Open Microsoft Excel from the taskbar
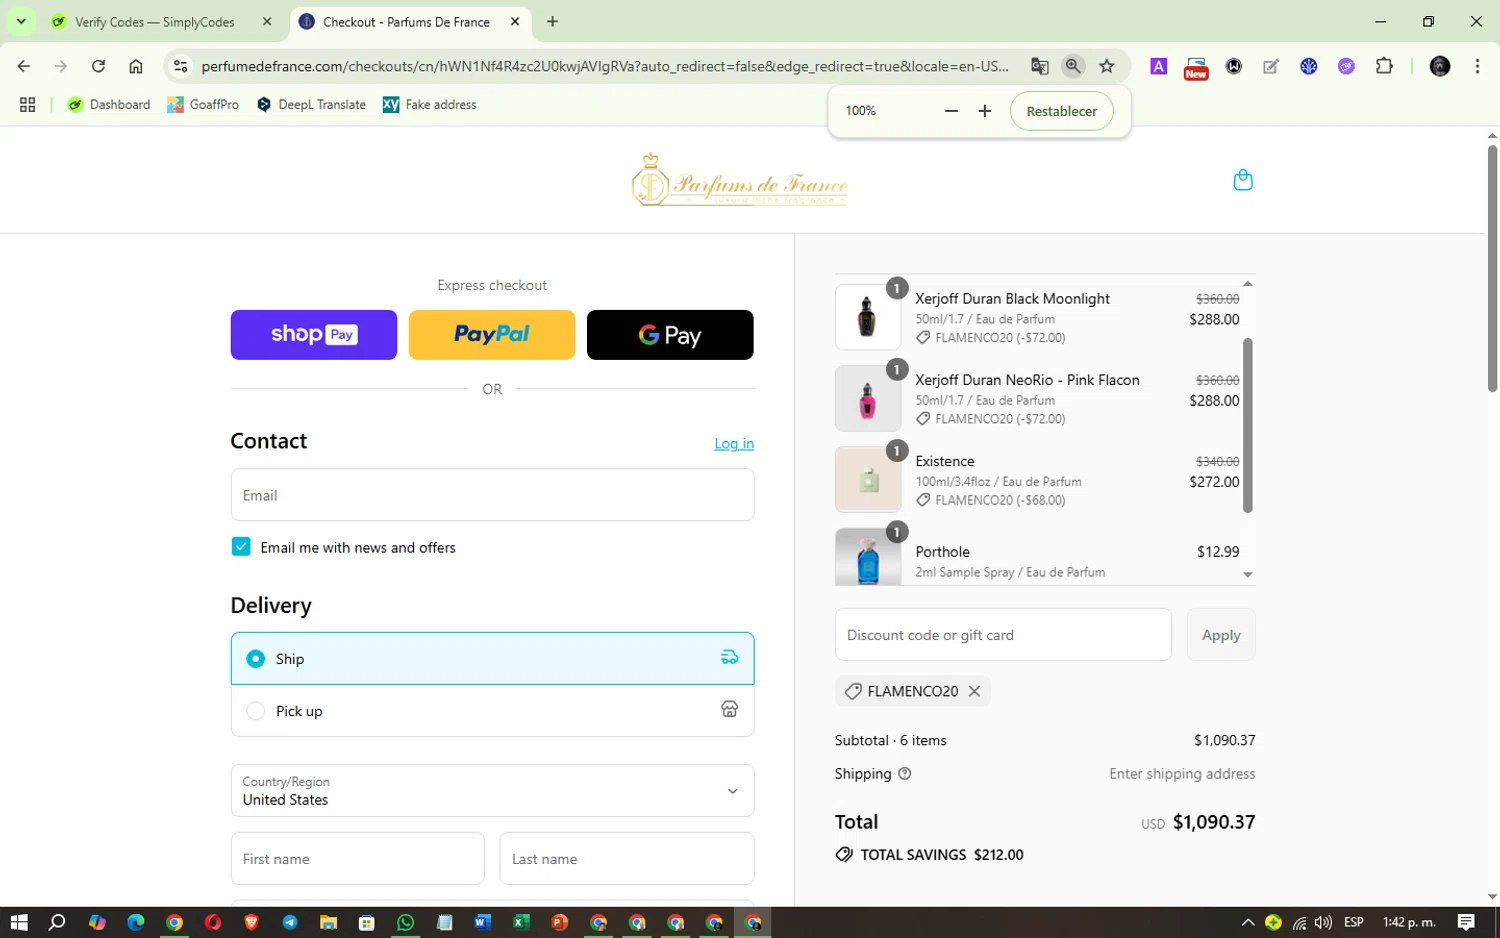Viewport: 1500px width, 938px height. click(521, 922)
